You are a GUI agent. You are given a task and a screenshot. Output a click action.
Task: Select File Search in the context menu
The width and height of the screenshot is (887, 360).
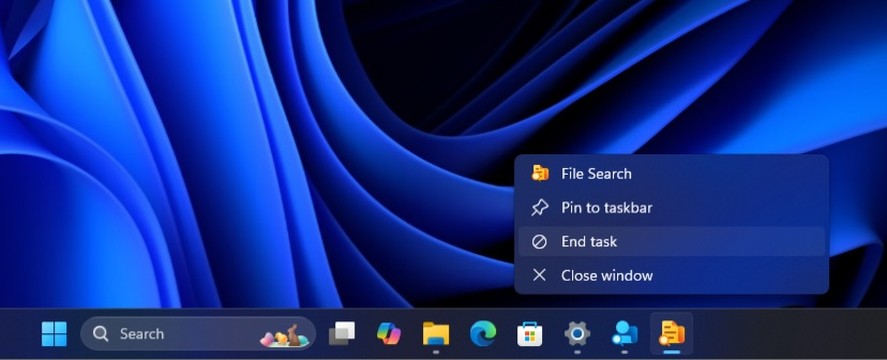tap(671, 174)
